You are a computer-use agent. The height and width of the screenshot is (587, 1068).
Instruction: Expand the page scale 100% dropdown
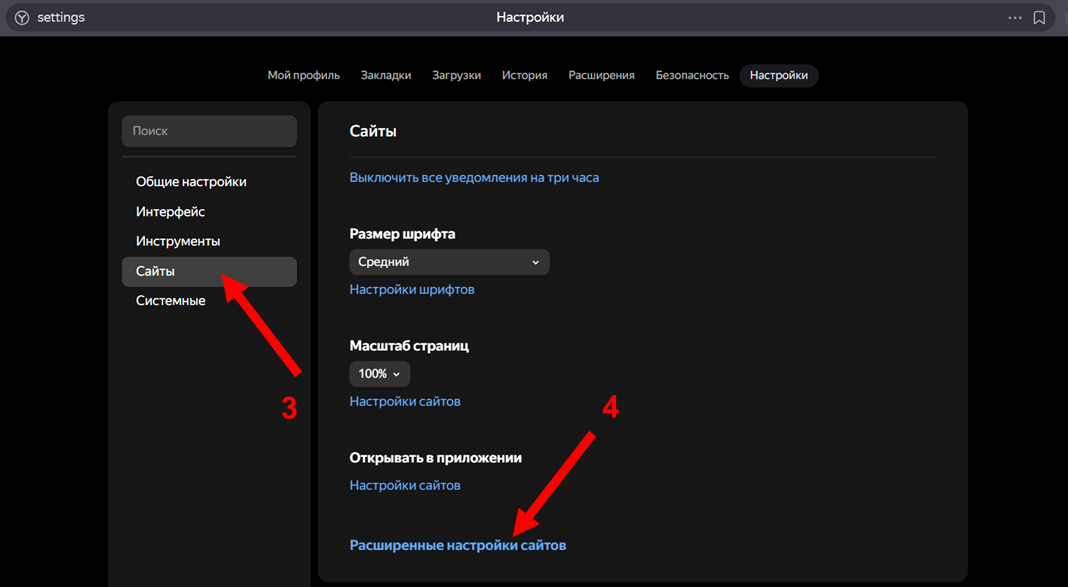(379, 374)
